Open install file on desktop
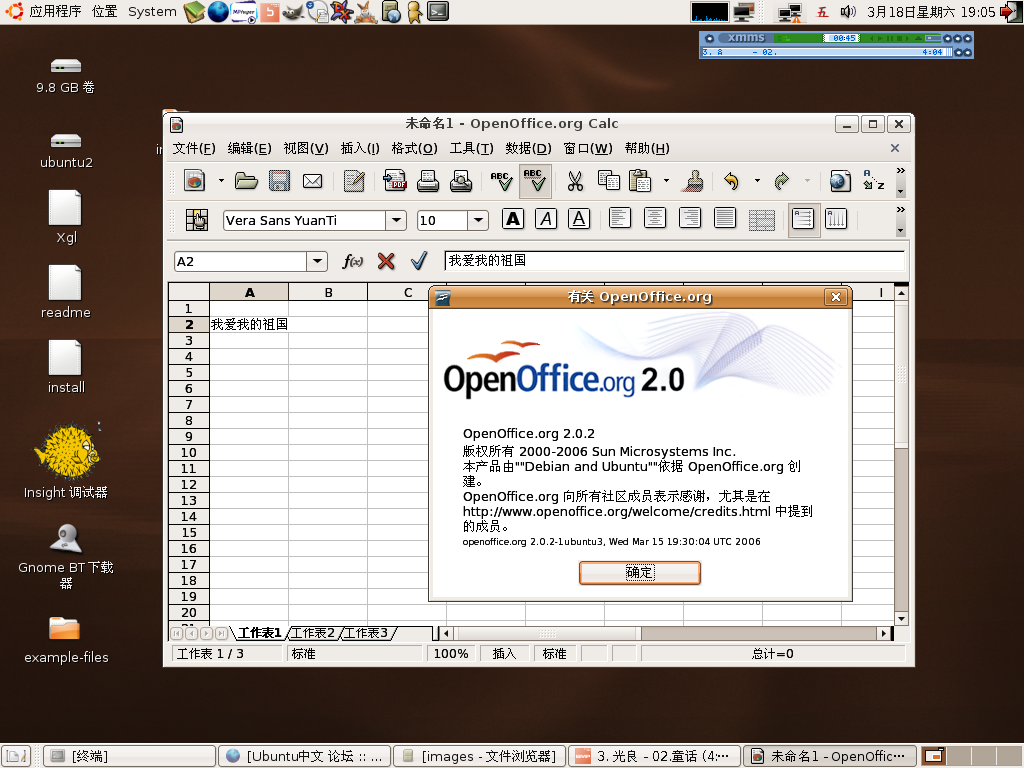This screenshot has height=768, width=1024. [66, 367]
